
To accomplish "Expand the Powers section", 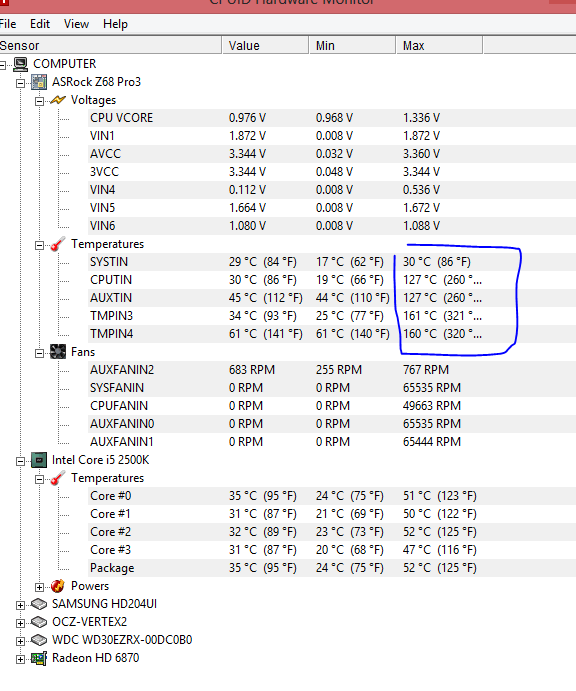I will [x=39, y=587].
